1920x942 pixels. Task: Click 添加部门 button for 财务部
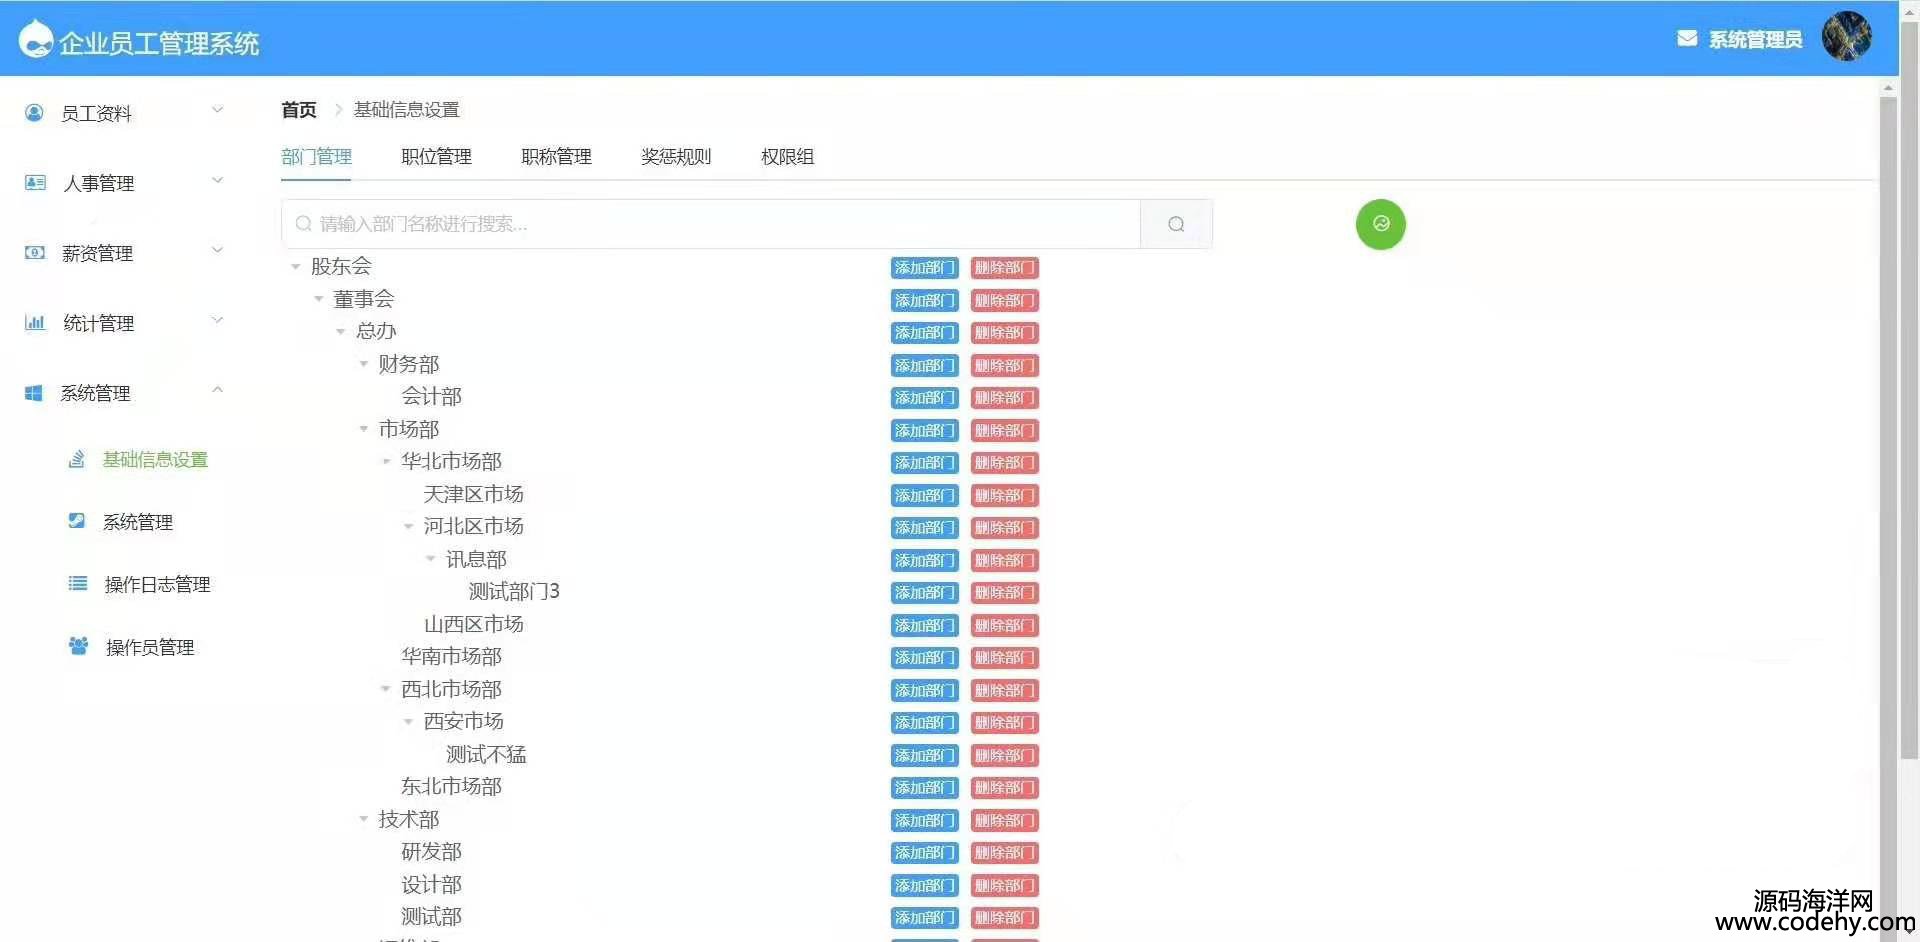coord(924,365)
